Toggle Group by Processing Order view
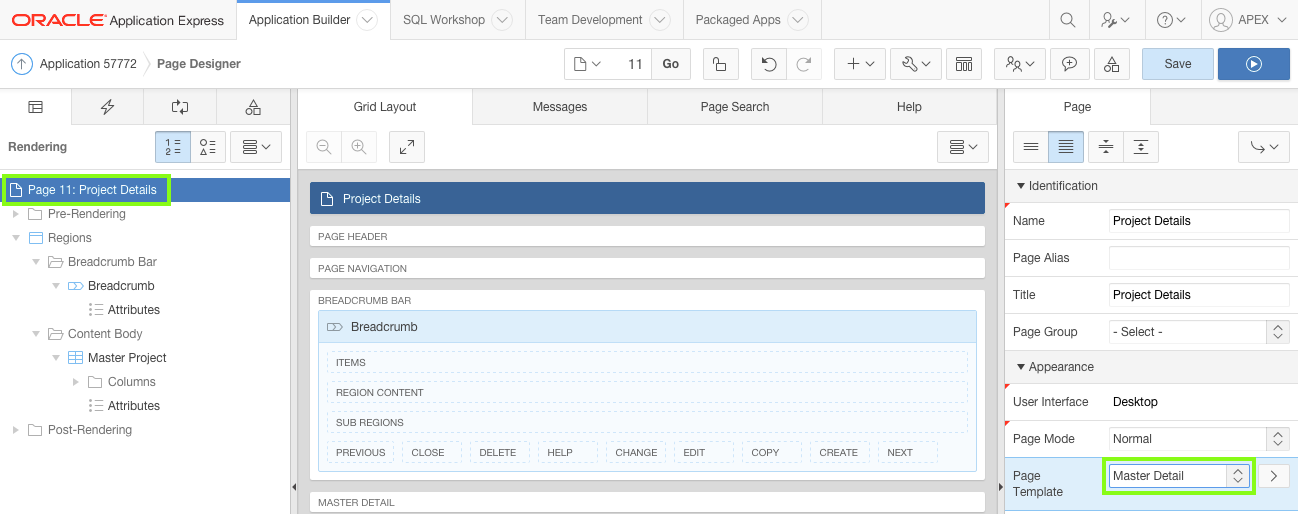The height and width of the screenshot is (514, 1298). pos(173,147)
